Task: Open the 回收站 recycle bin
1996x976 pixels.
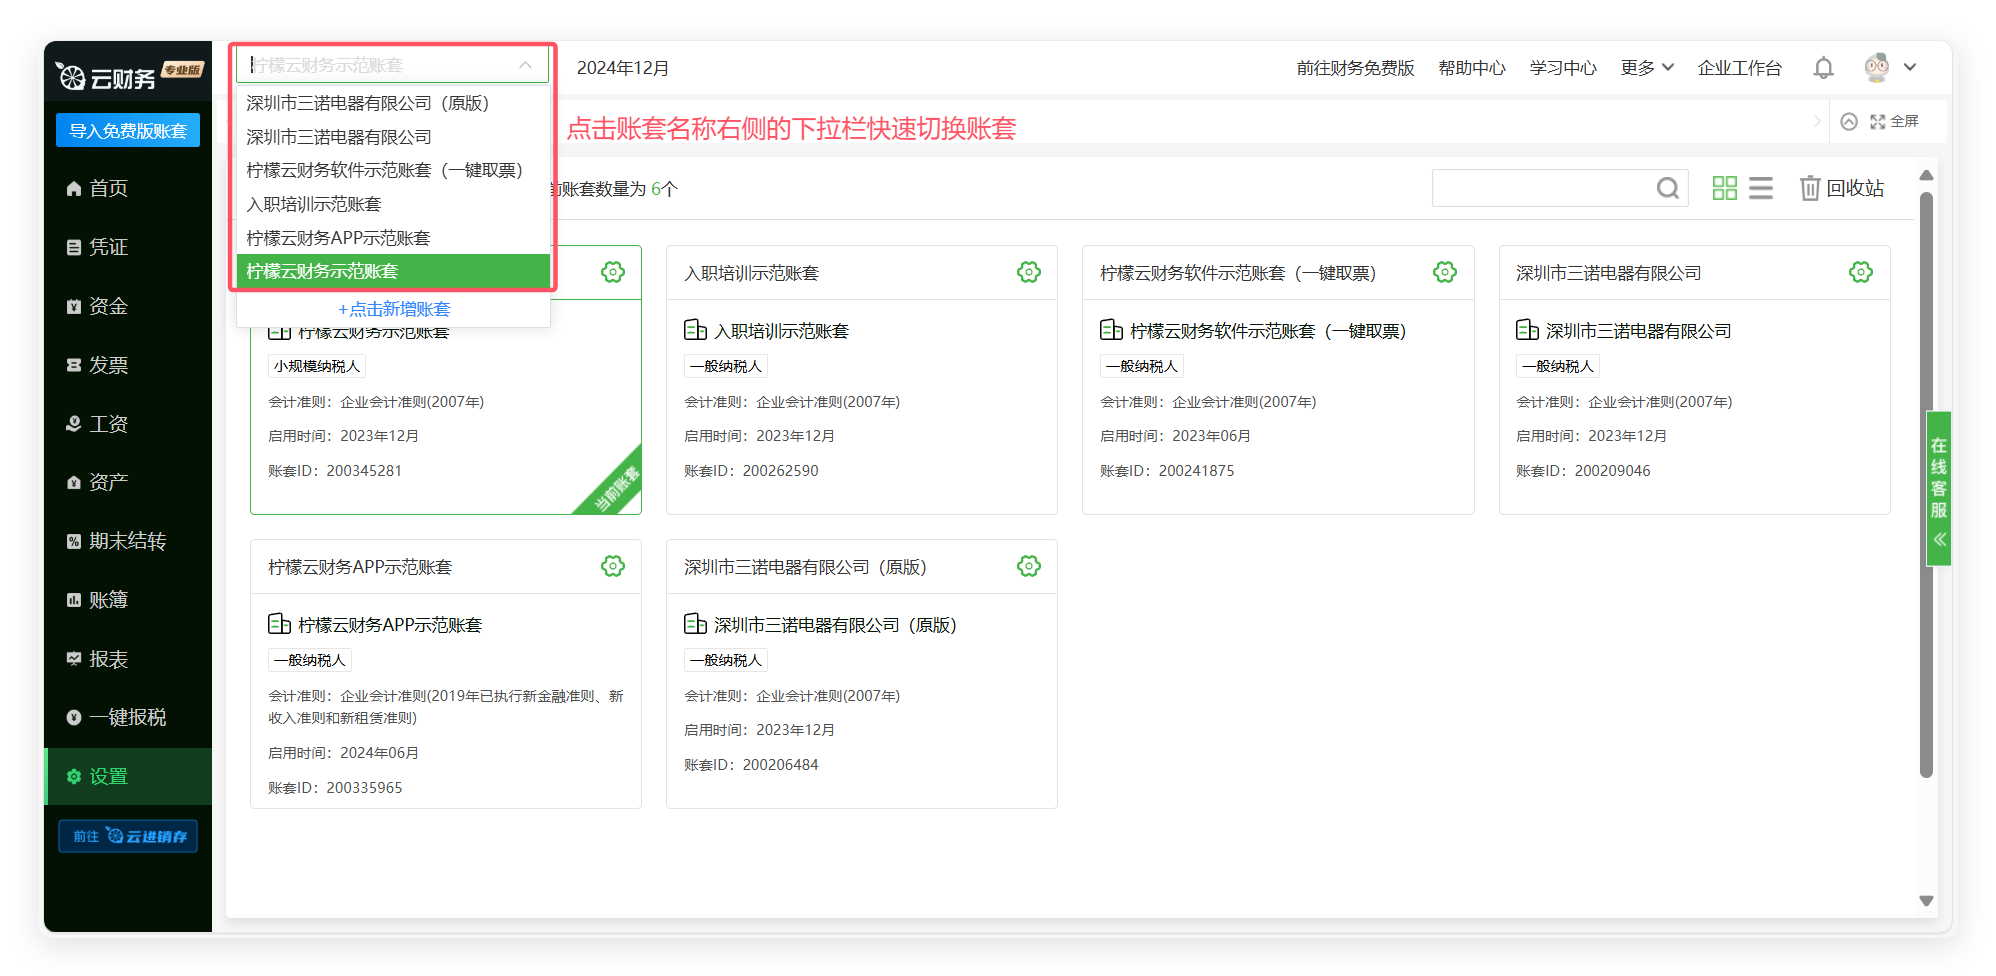Action: pos(1842,188)
